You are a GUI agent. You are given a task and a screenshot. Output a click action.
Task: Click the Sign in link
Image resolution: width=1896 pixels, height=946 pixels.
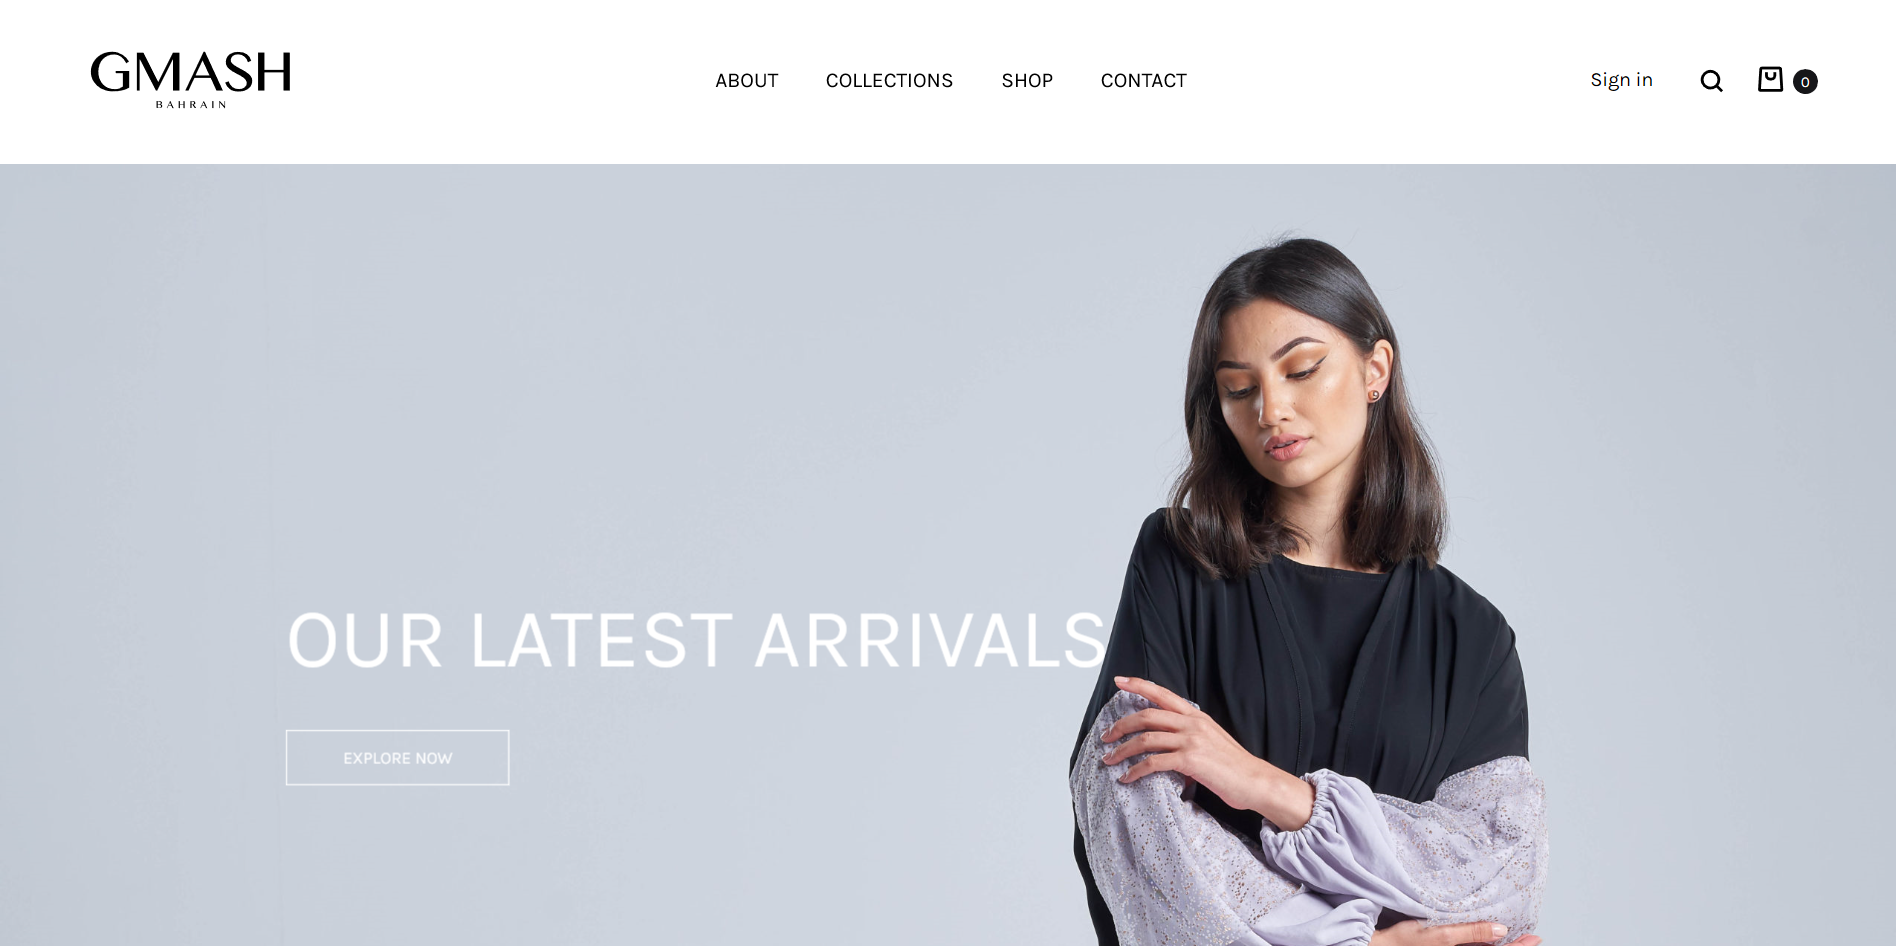(1621, 80)
